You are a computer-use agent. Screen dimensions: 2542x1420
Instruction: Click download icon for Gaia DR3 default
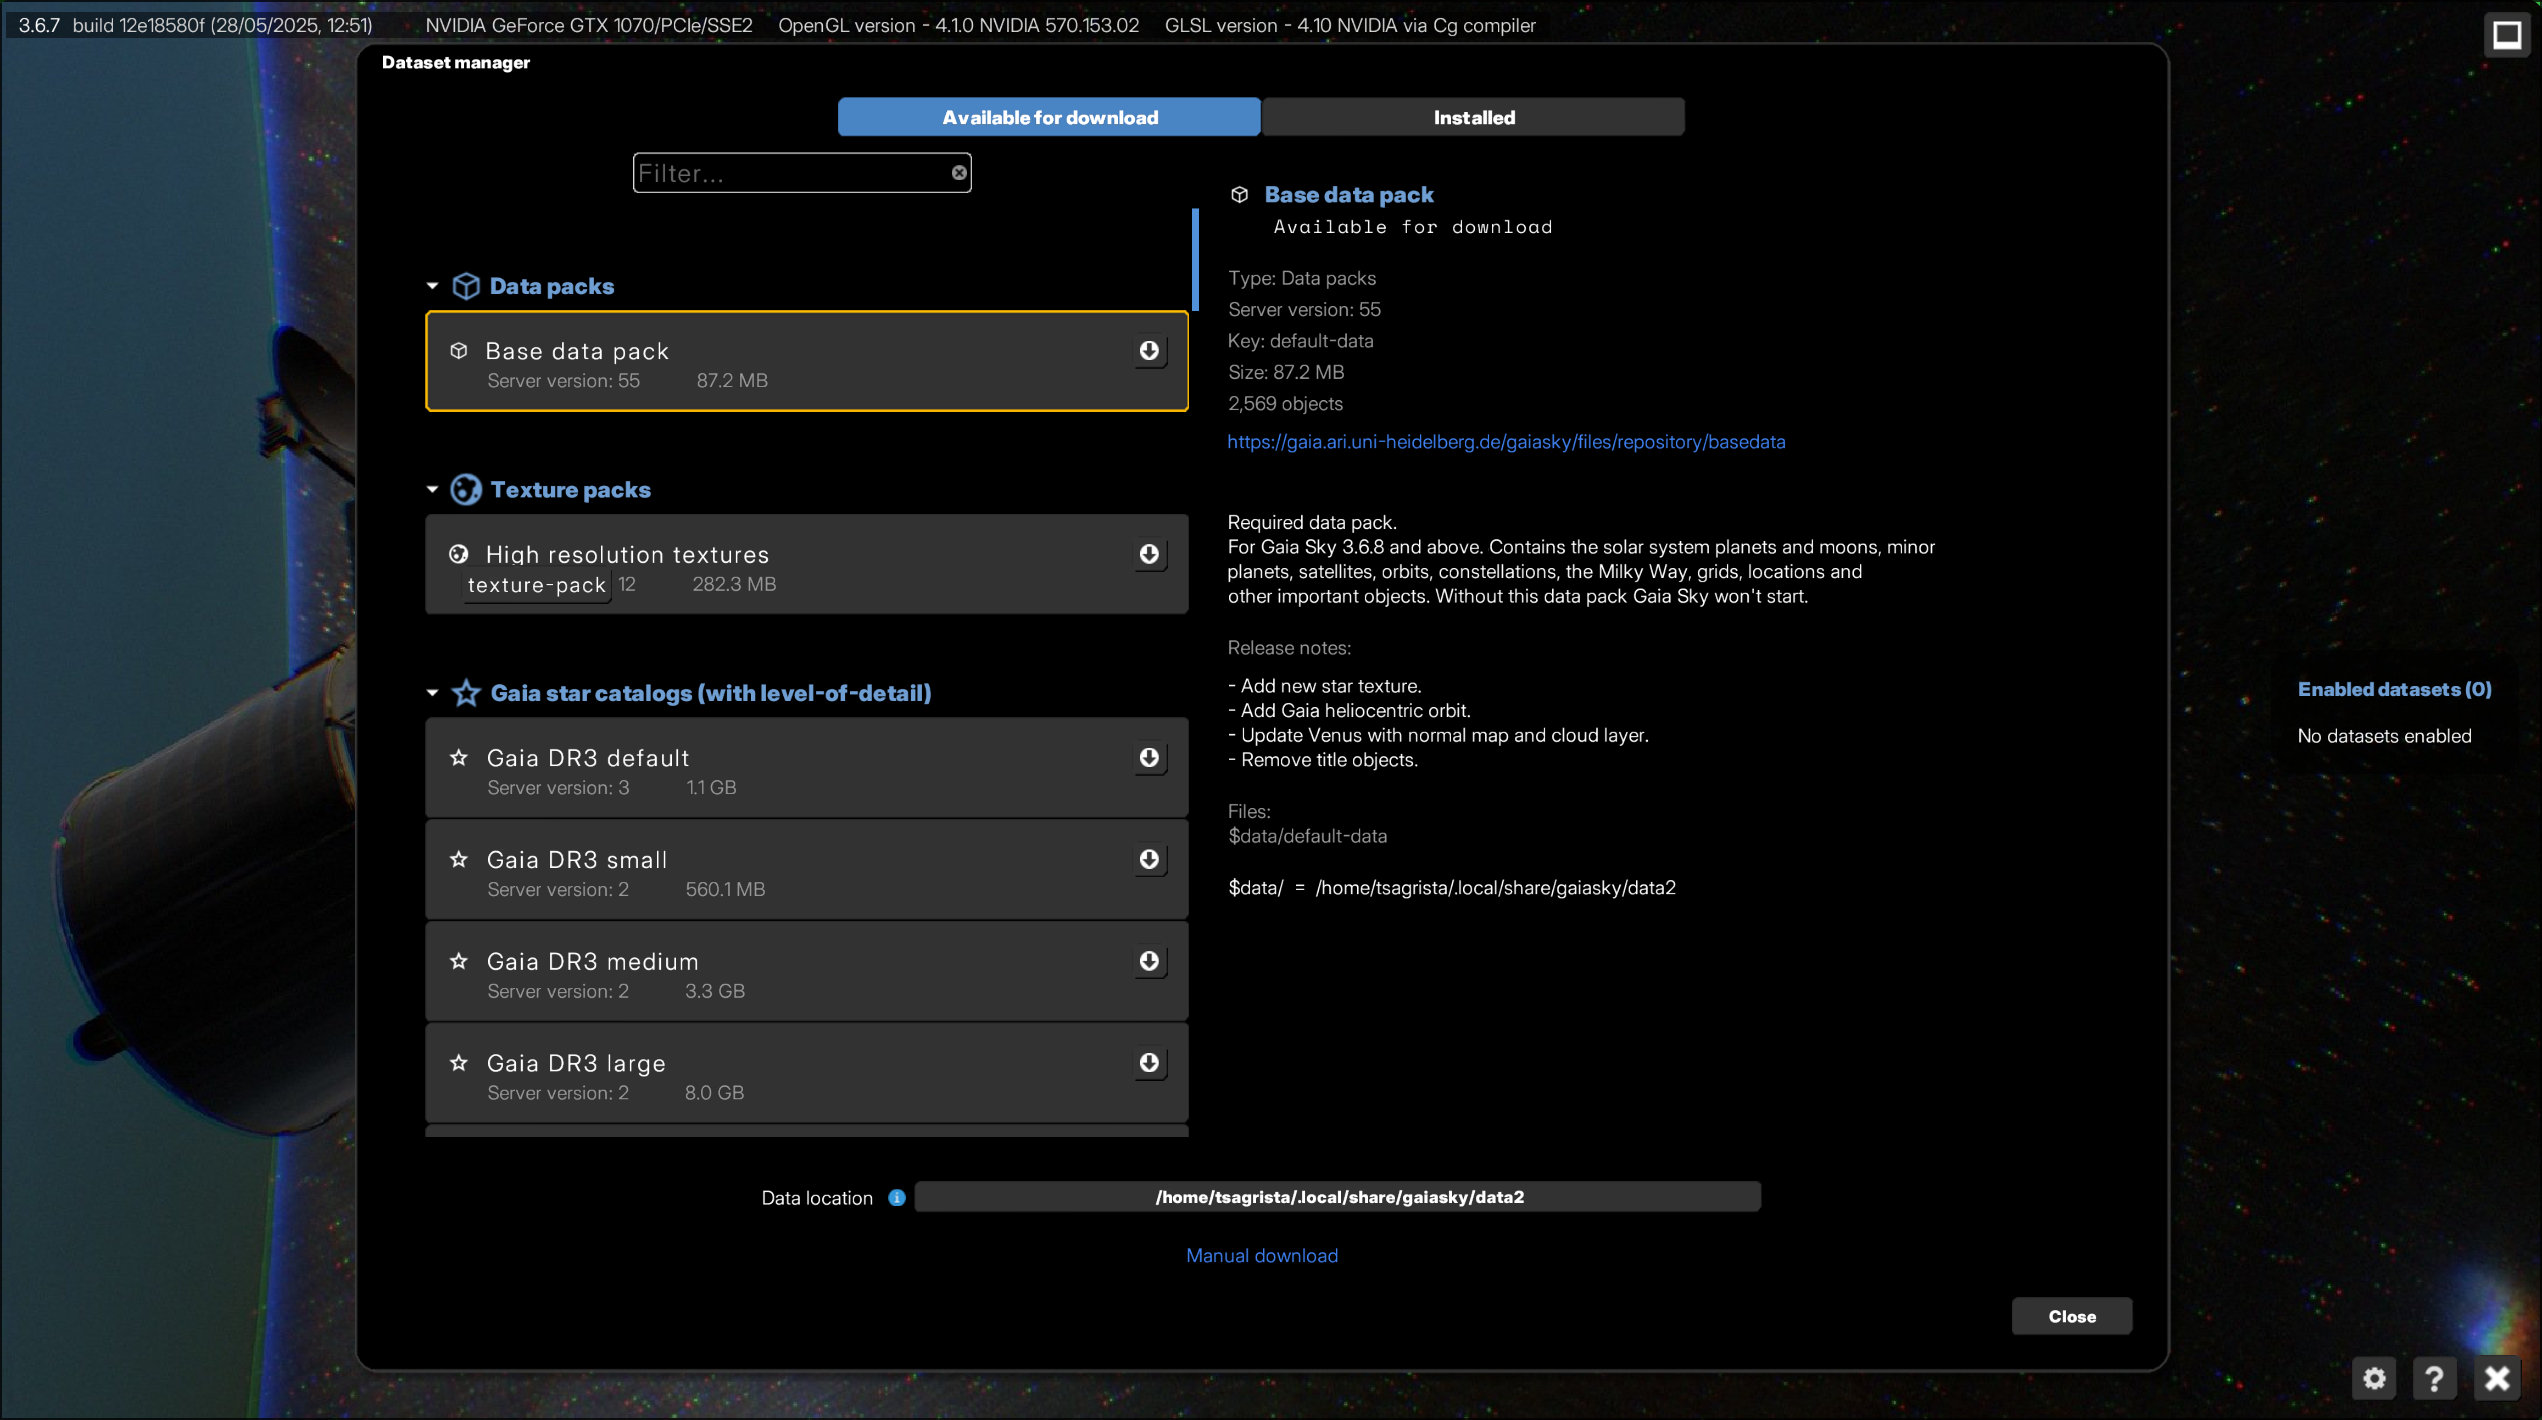[x=1149, y=758]
